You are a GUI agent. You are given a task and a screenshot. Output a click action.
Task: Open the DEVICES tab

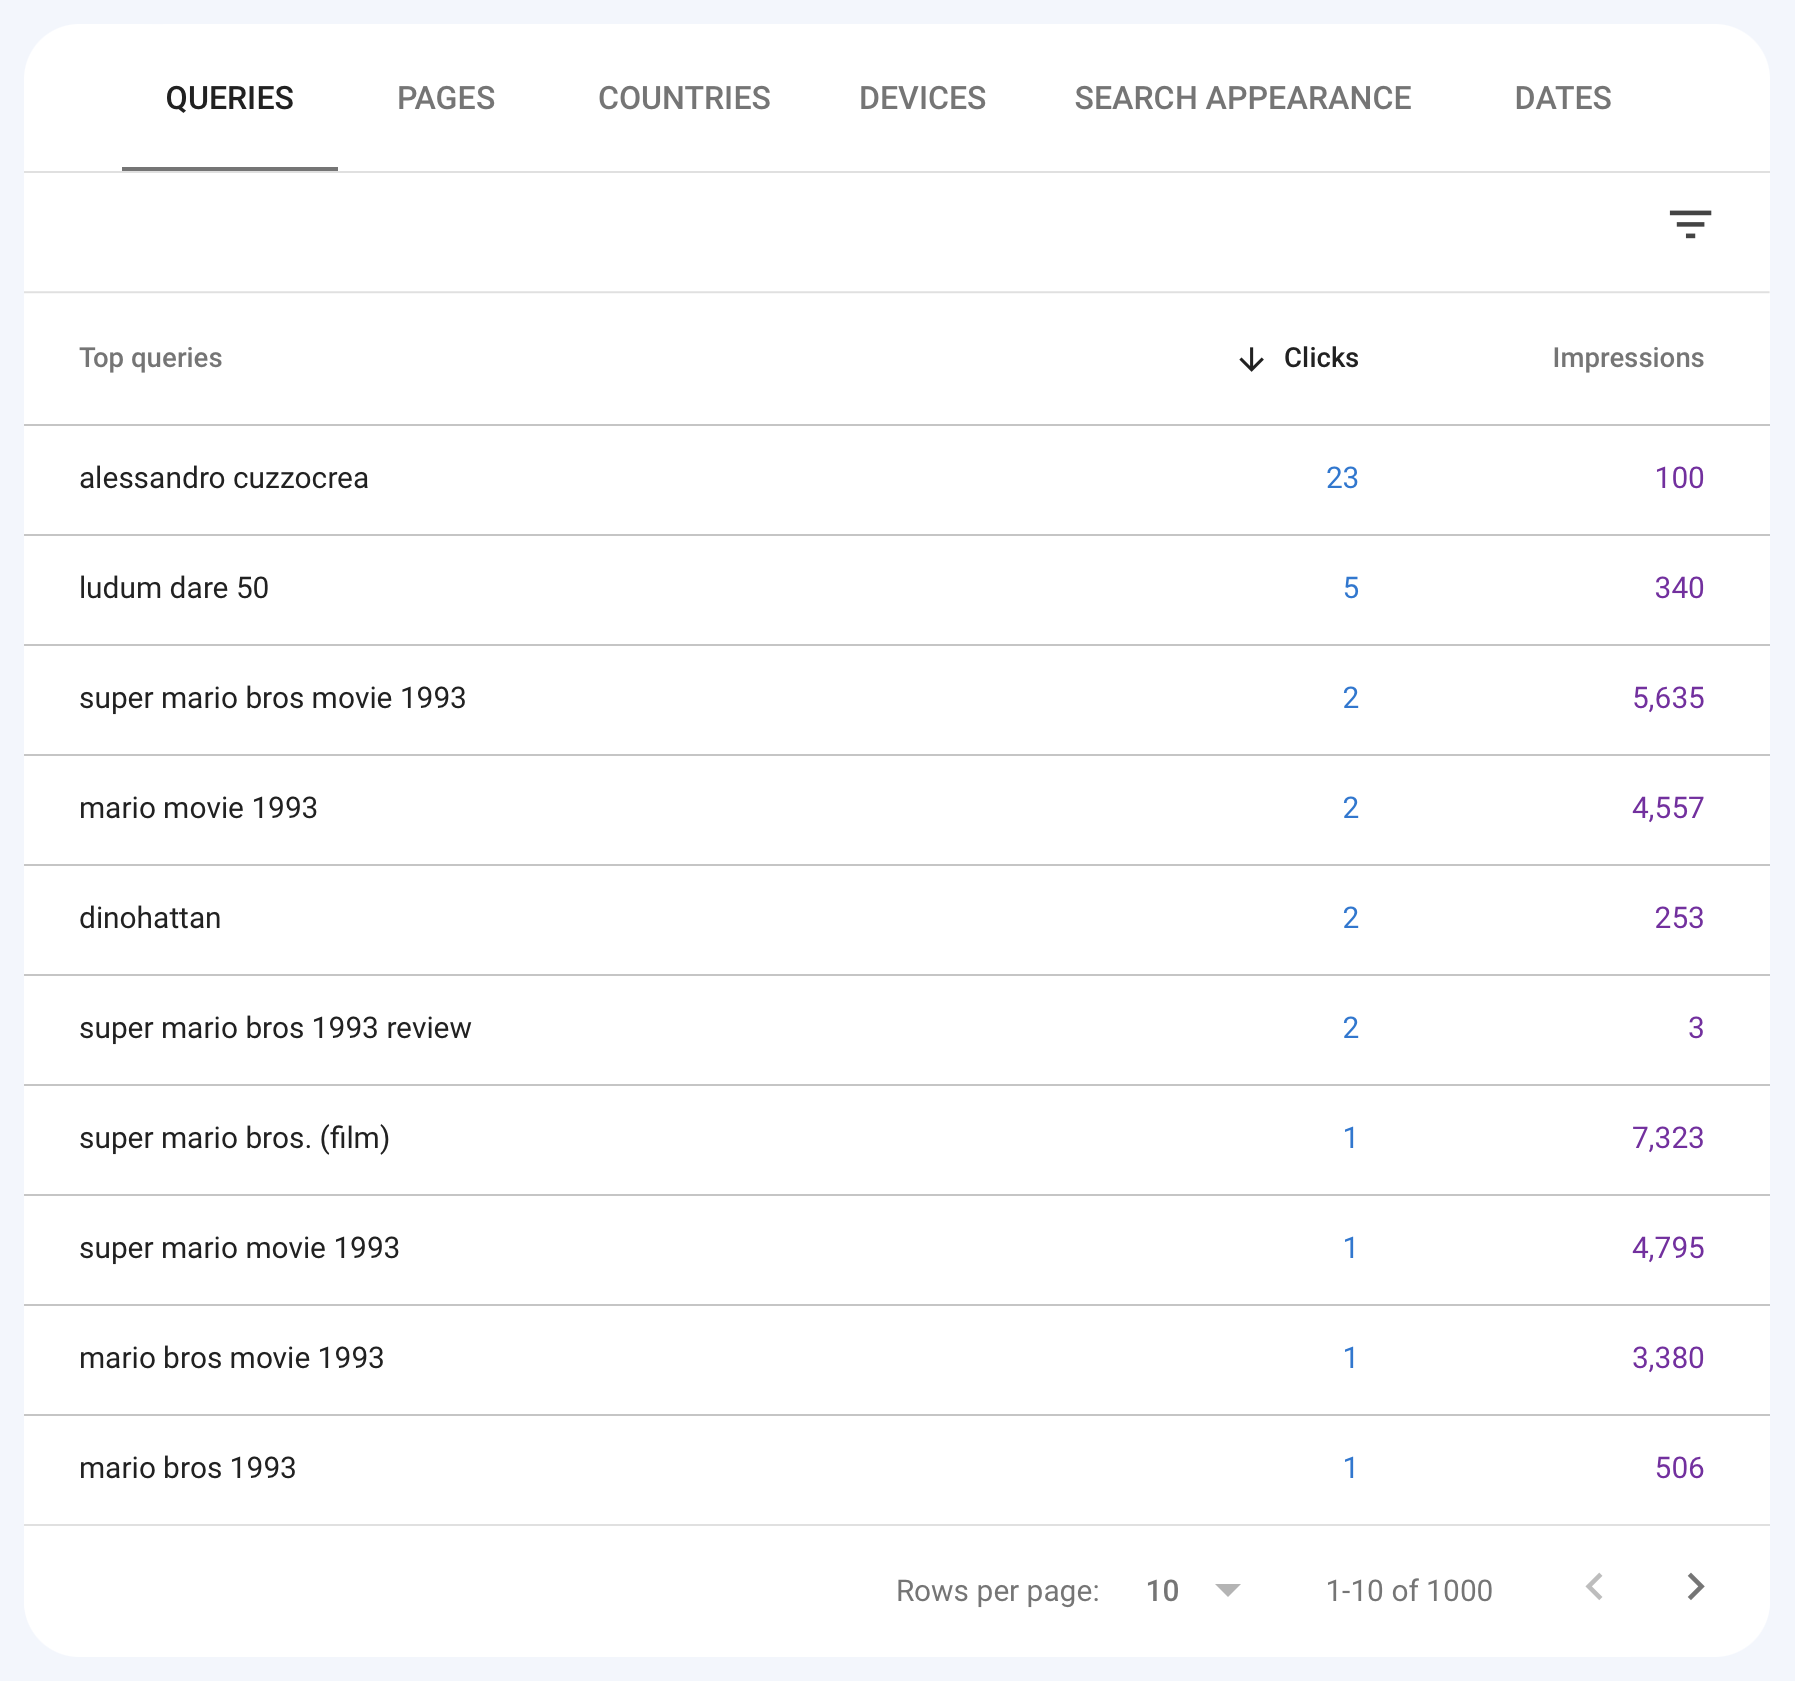921,97
